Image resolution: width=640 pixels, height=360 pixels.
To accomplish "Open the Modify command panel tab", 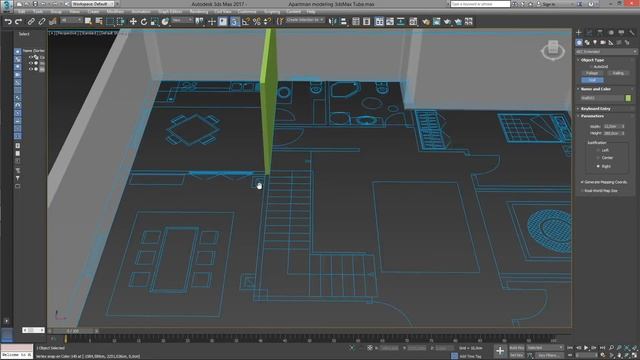I will click(589, 32).
